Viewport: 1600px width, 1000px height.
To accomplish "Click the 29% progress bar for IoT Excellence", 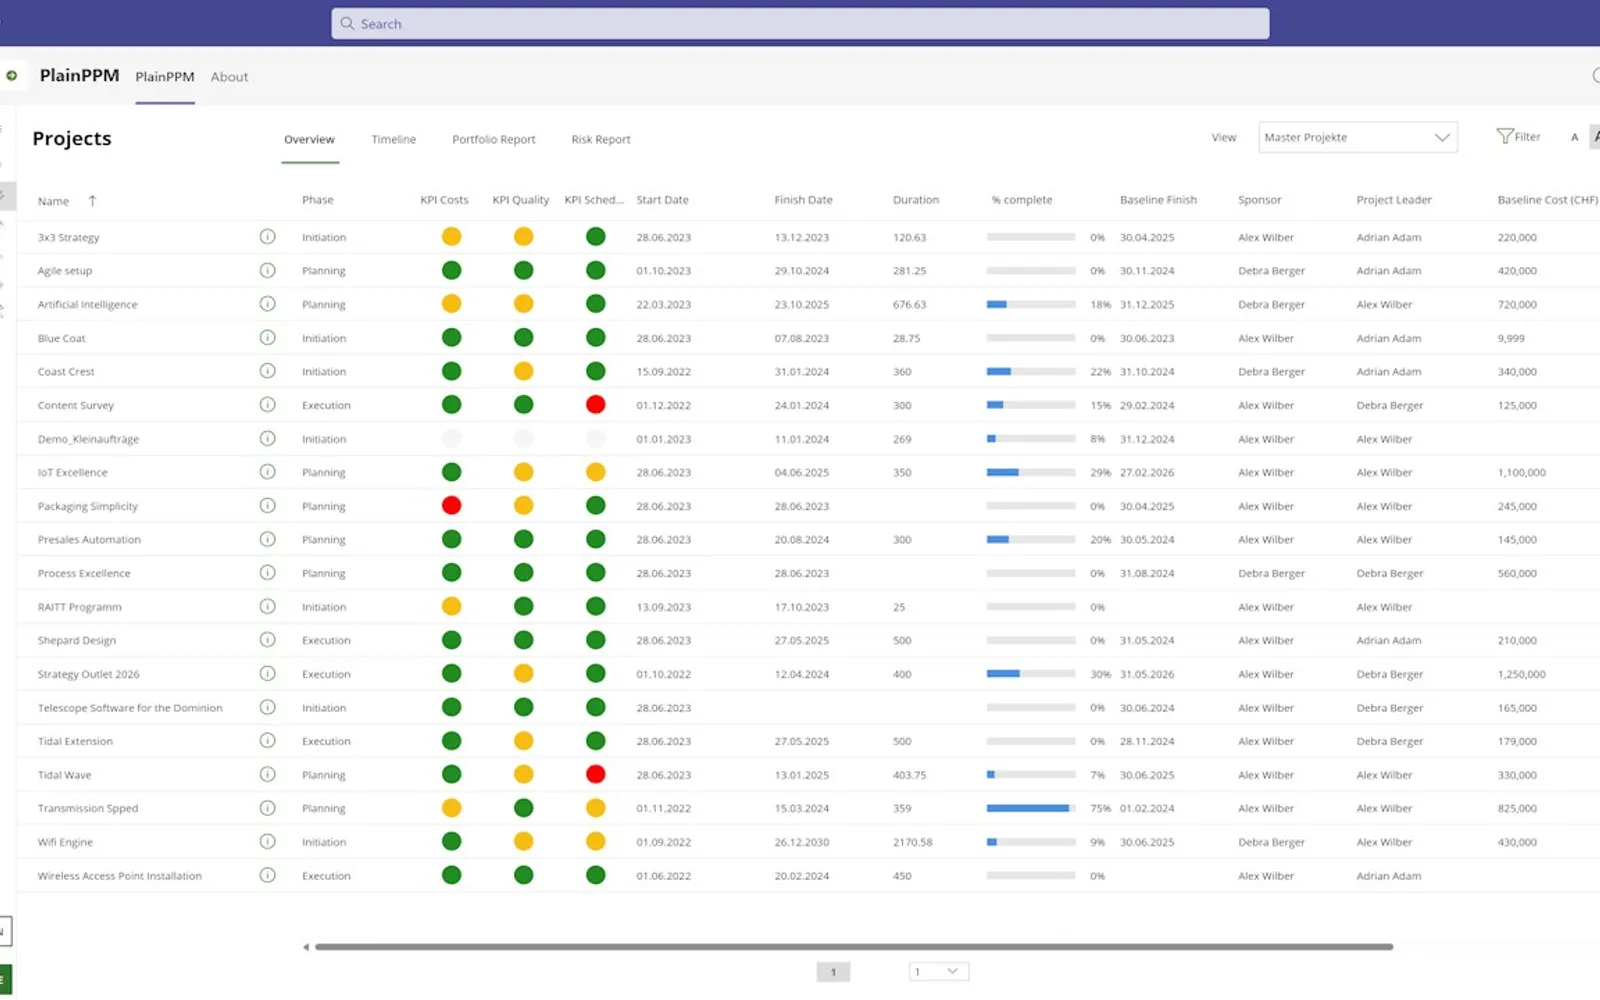I will pos(1031,472).
